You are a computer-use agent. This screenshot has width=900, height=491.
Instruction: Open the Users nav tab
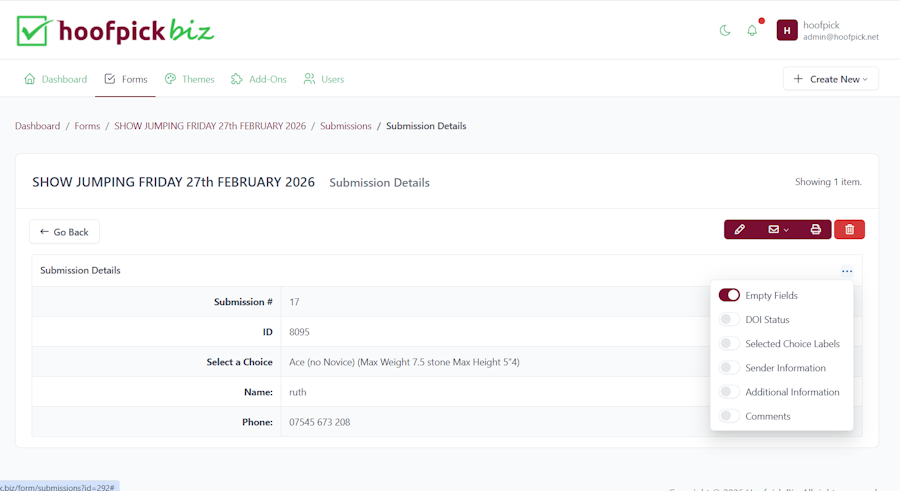pos(324,79)
